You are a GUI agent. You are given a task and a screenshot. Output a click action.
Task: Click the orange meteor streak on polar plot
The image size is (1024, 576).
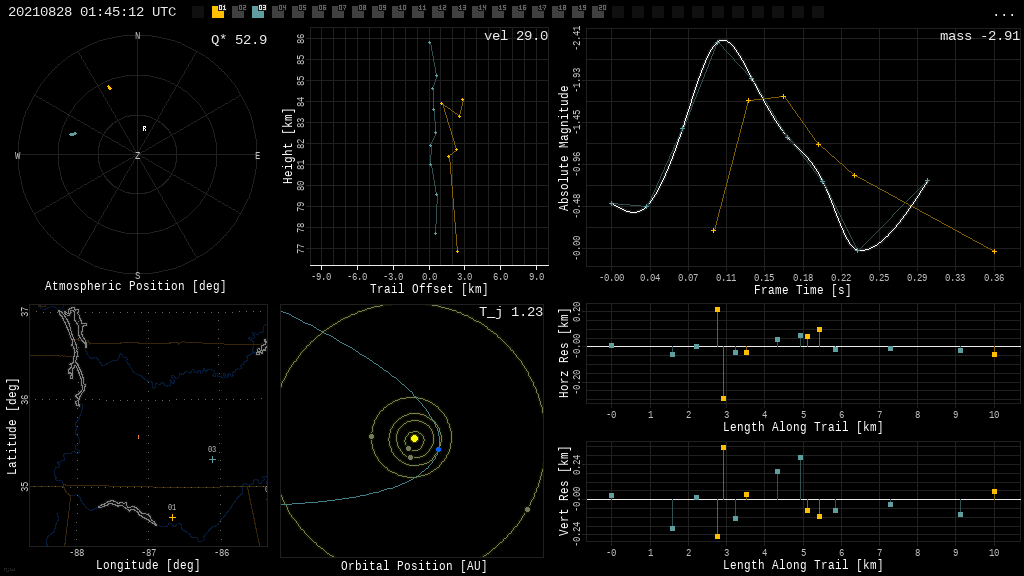point(109,88)
